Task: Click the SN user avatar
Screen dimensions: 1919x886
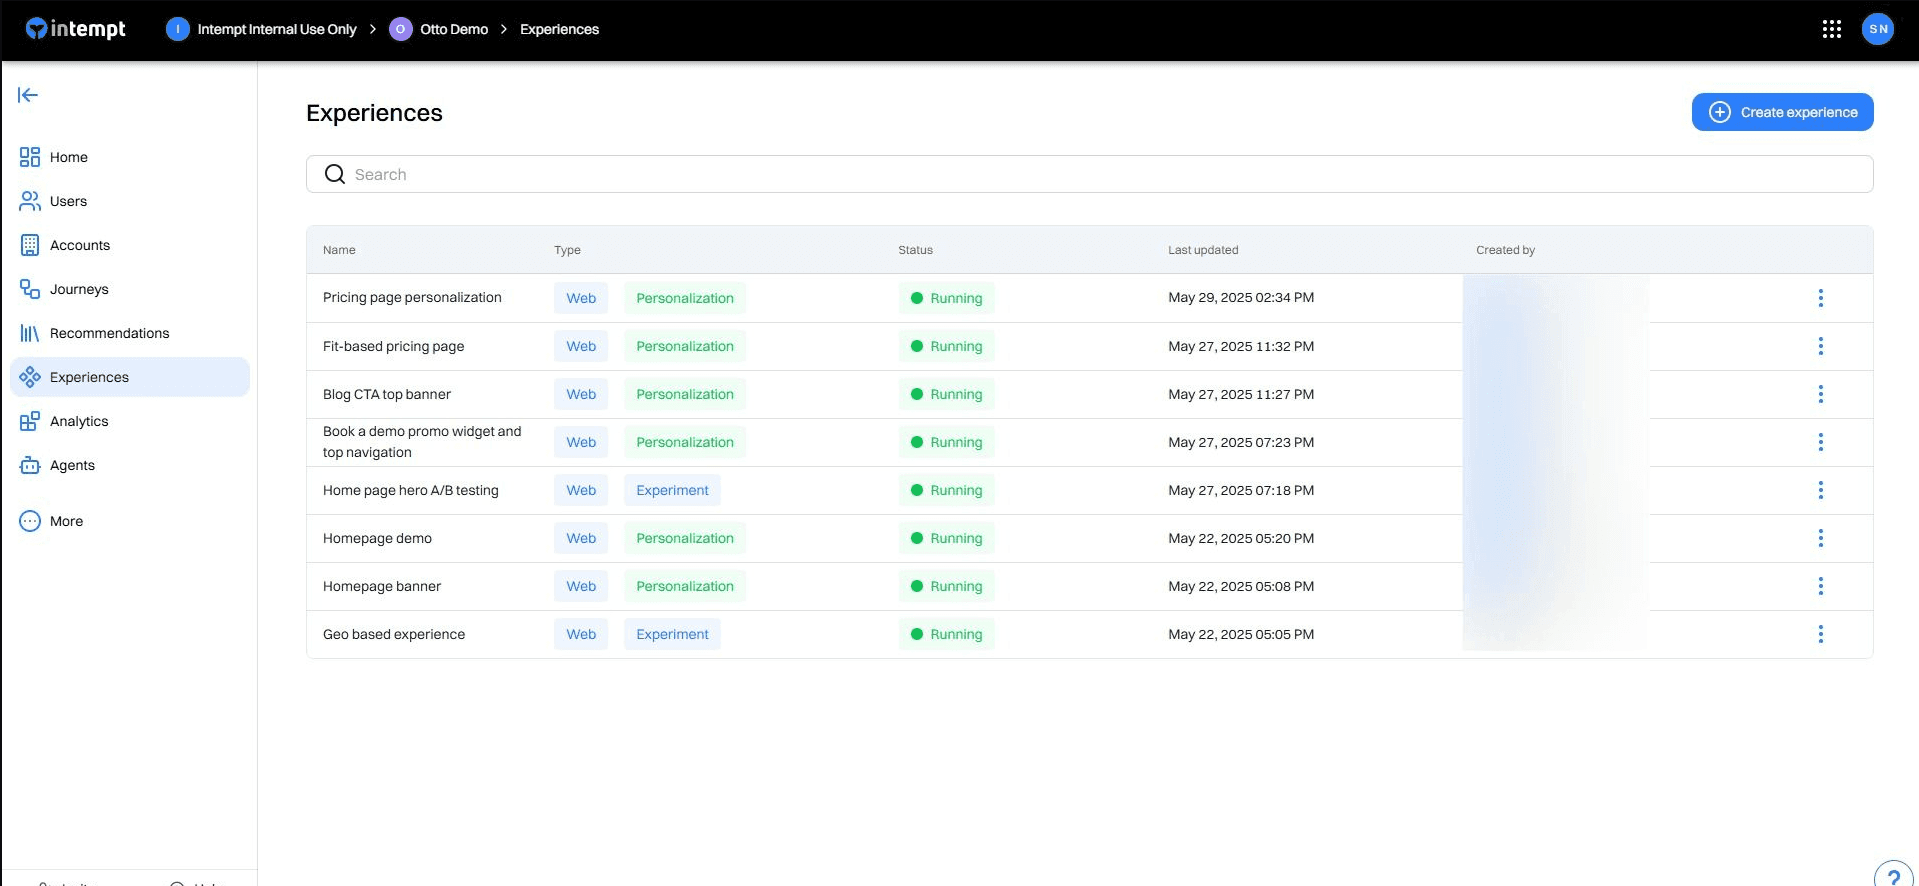Action: coord(1877,29)
